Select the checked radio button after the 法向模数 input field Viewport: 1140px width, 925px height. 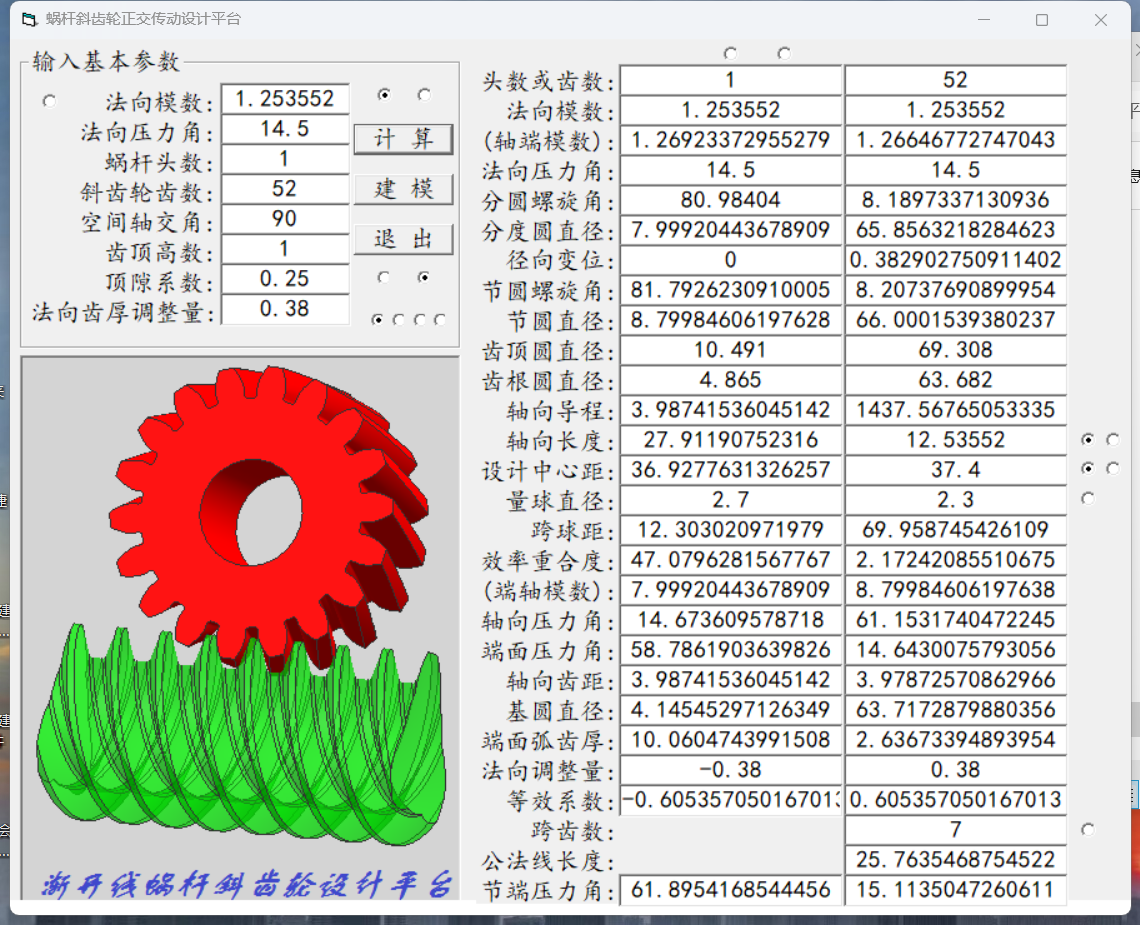[384, 95]
